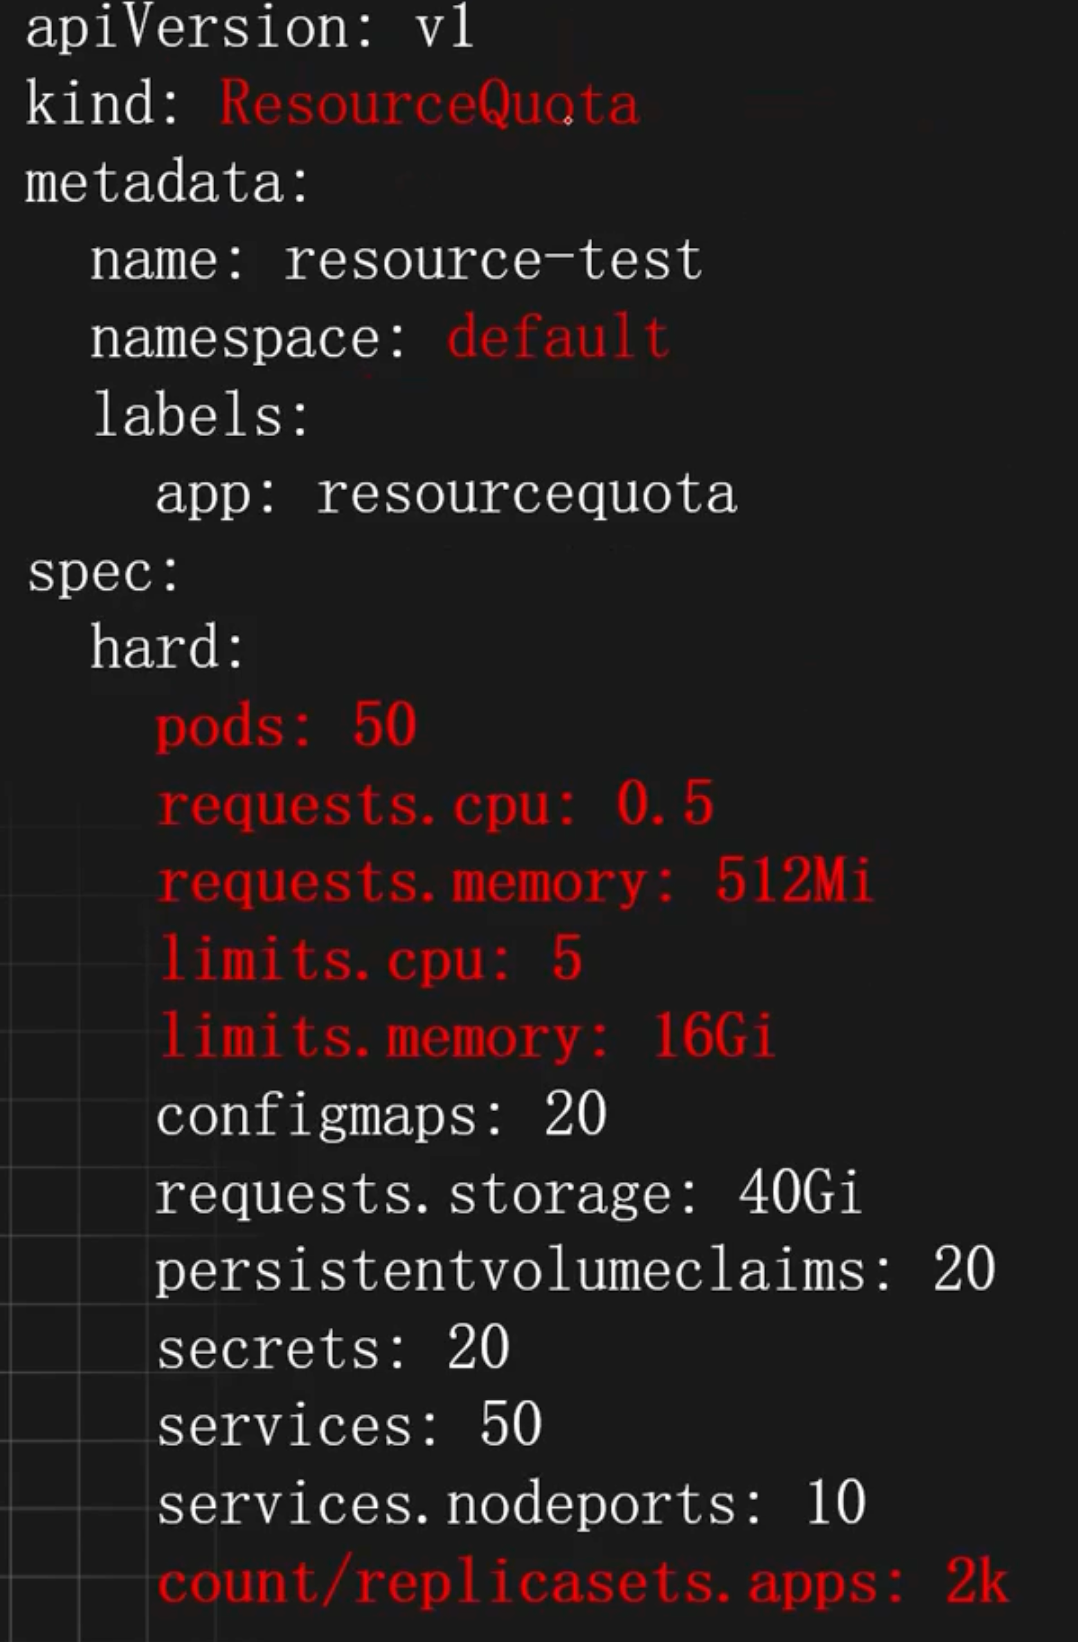Click the red ResourceQuota kind value
The height and width of the screenshot is (1642, 1078).
[428, 104]
